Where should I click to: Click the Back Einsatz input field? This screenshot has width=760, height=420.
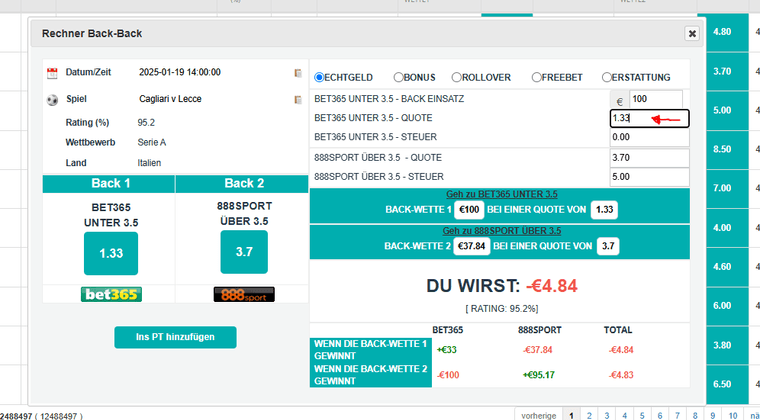click(x=656, y=99)
